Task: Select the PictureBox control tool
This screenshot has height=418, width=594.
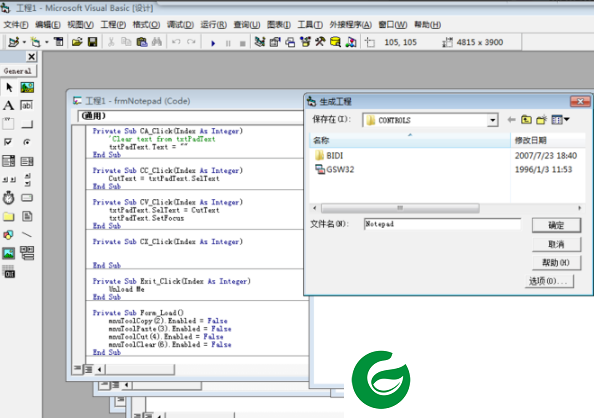Action: [x=27, y=88]
